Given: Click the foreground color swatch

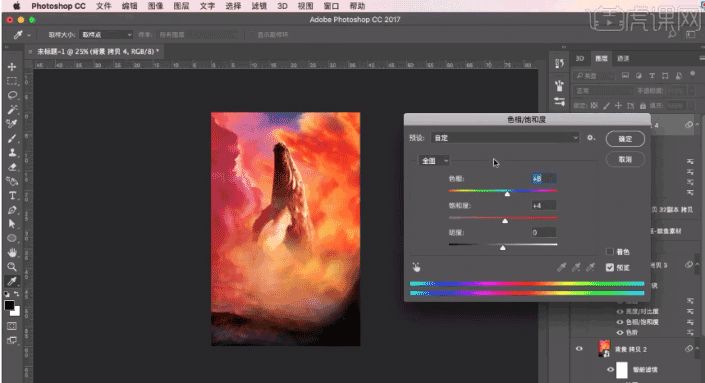Looking at the screenshot, I should pos(9,306).
